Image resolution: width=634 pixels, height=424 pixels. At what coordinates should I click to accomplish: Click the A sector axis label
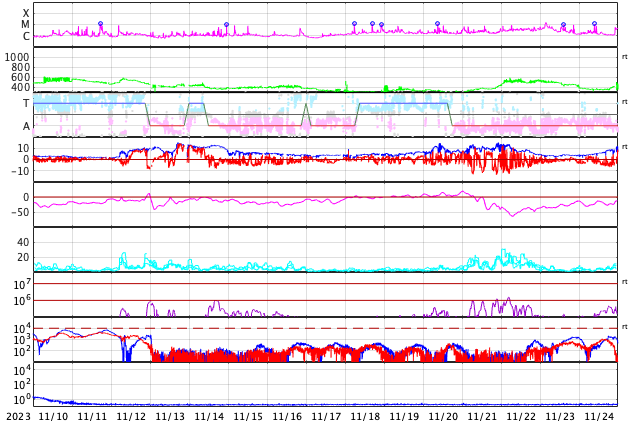[x=26, y=126]
